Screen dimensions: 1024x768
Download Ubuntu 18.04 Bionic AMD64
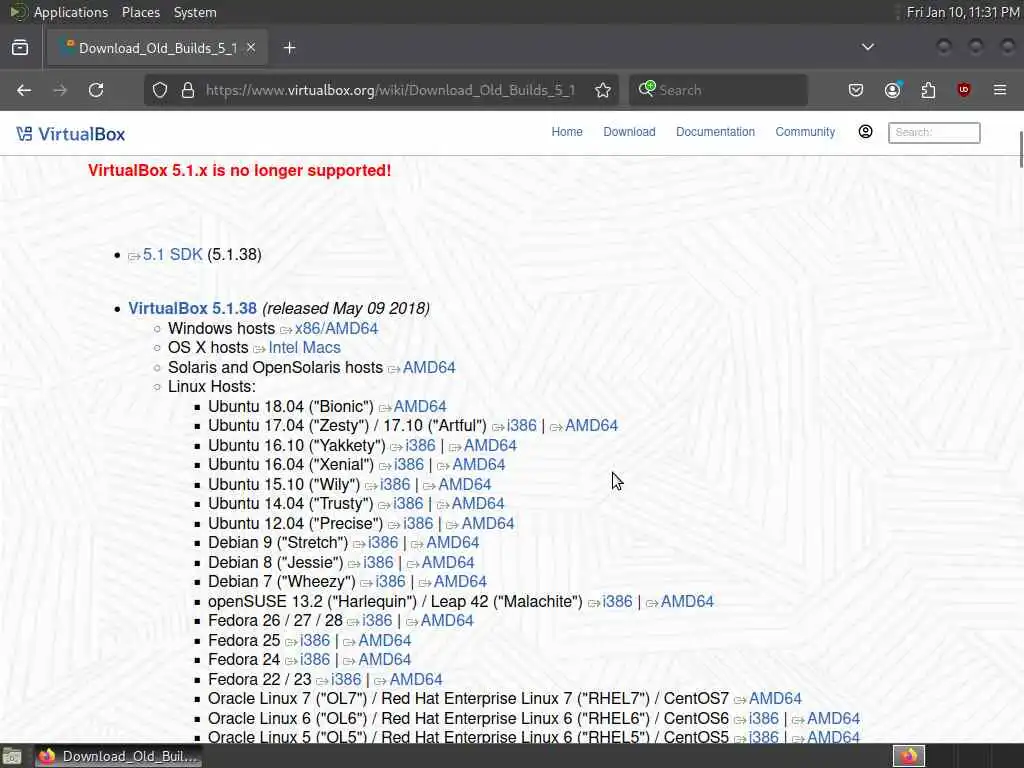420,406
